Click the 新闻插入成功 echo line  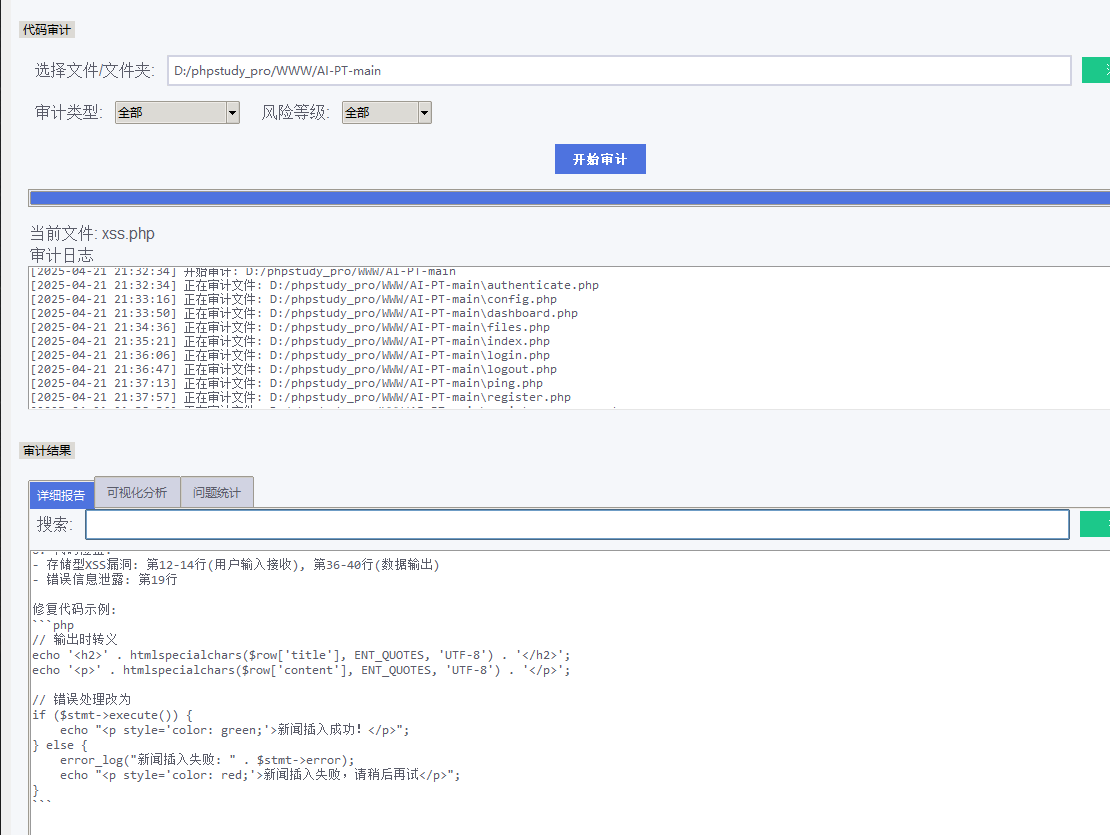(x=234, y=730)
